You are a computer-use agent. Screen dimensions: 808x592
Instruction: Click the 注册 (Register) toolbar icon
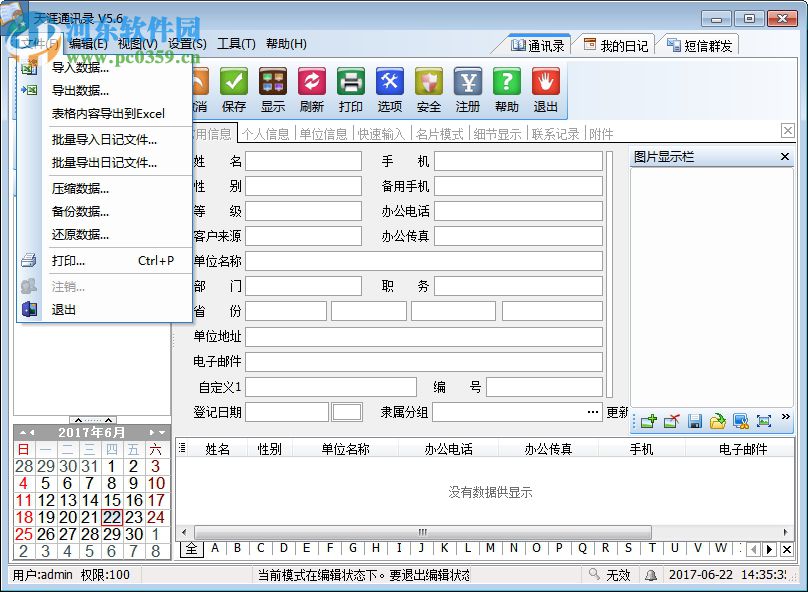click(467, 80)
